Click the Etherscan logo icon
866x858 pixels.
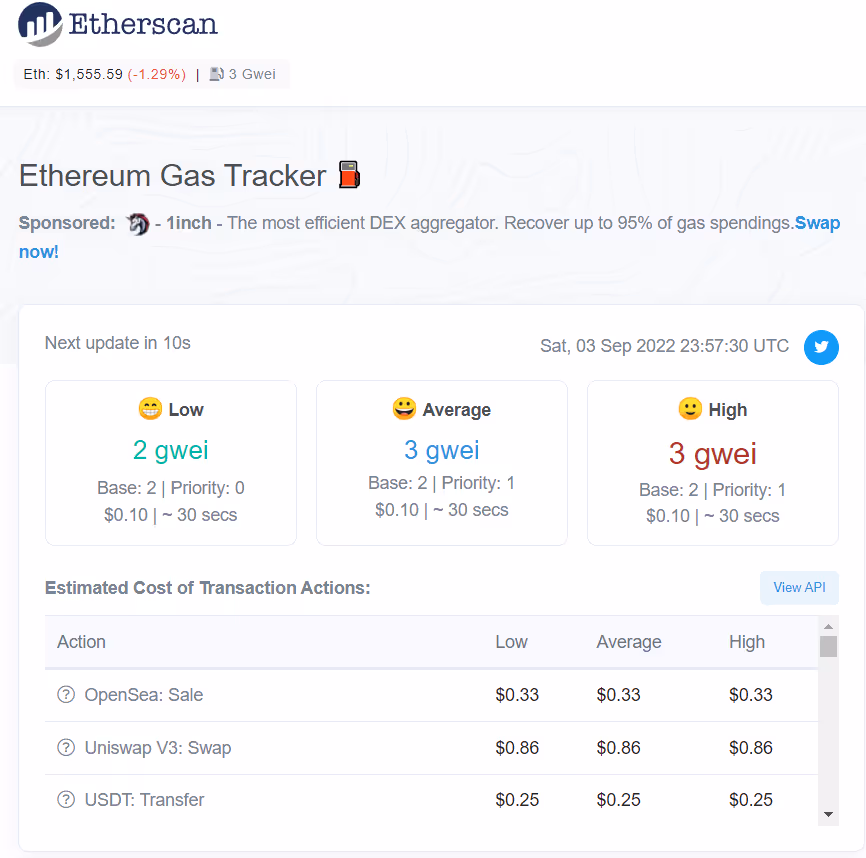pos(40,24)
